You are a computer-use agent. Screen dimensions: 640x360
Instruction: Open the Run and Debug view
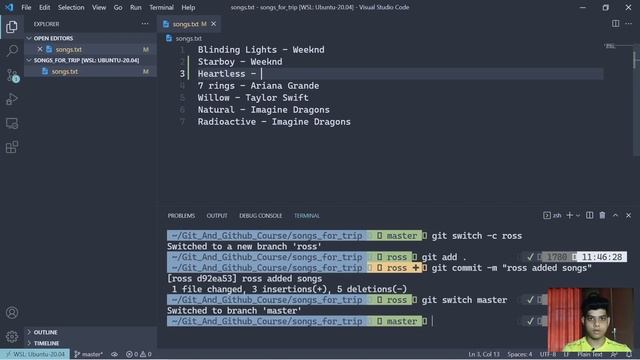[x=12, y=99]
